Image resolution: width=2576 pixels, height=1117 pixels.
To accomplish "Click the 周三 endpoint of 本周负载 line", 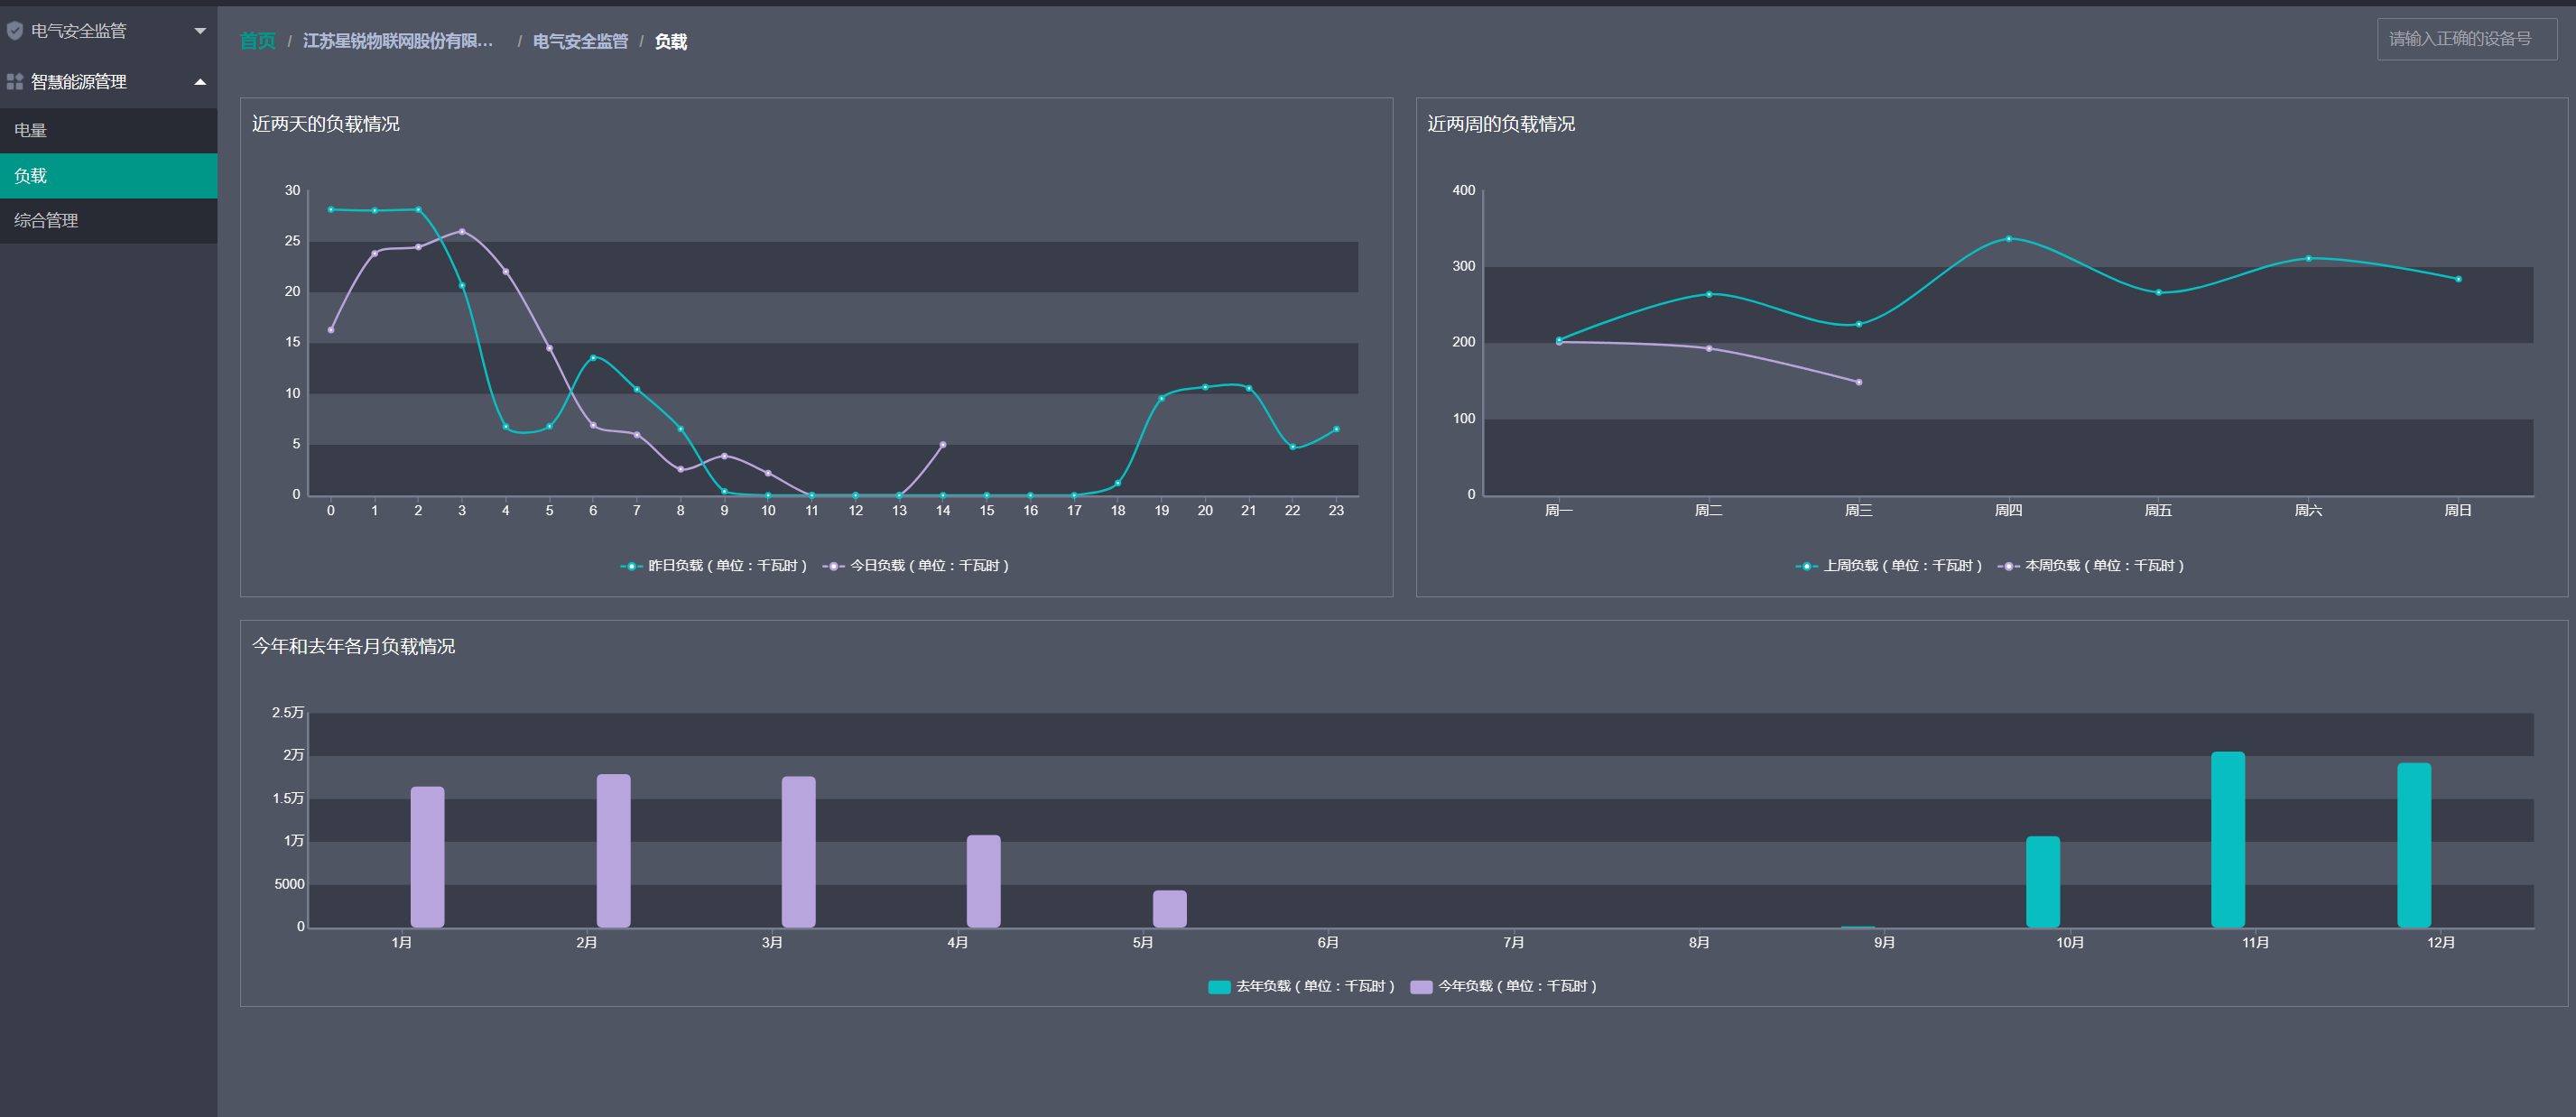I will click(x=1858, y=382).
